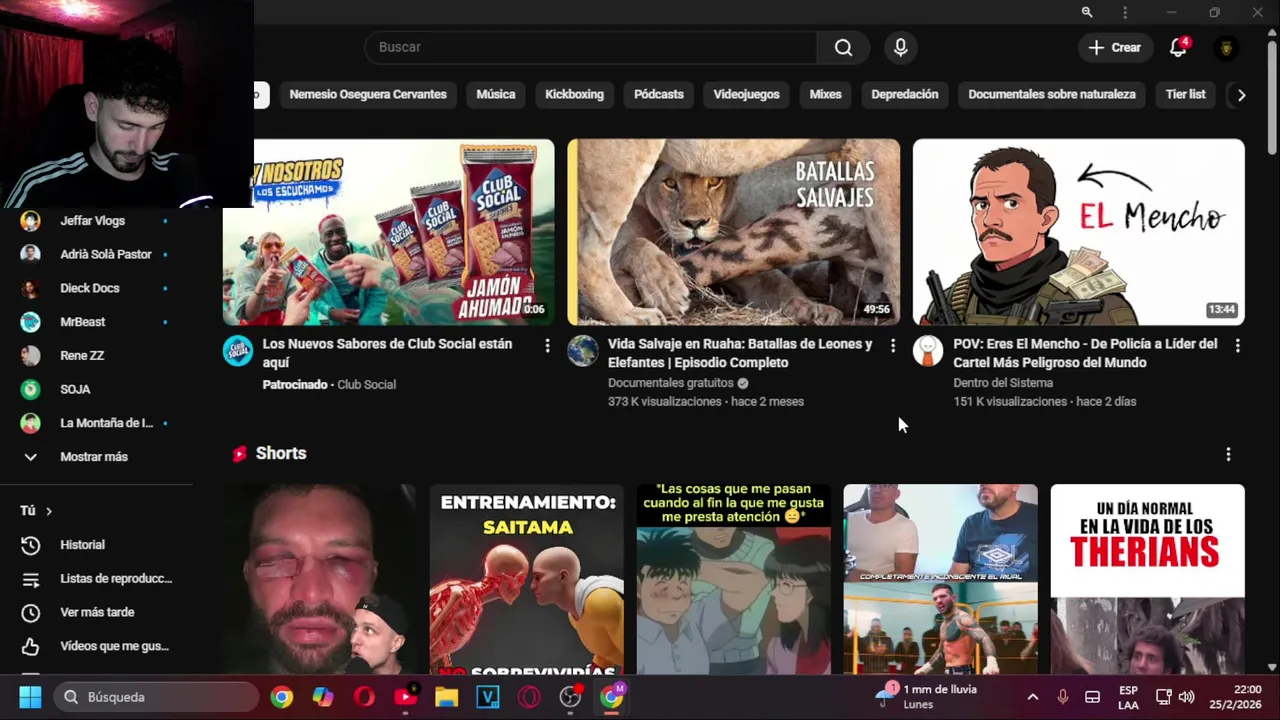Open Batallas Salvajes lion video thumbnail
The image size is (1280, 720).
pos(733,232)
